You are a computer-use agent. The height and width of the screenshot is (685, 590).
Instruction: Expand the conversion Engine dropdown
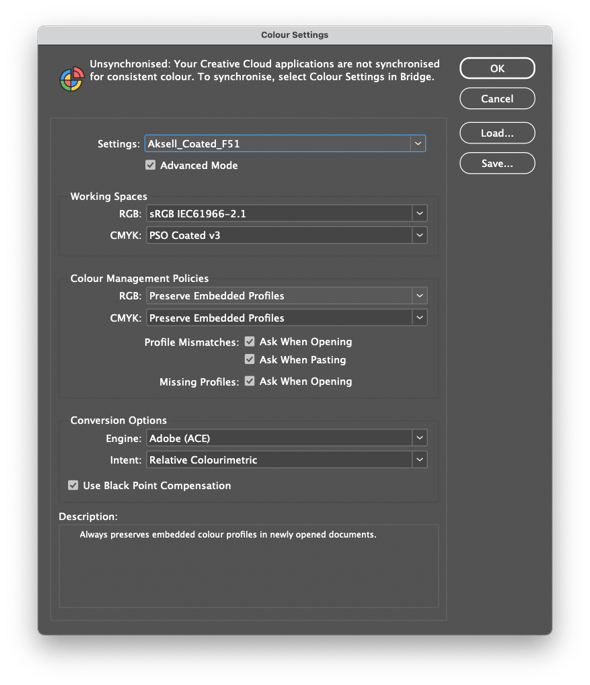point(420,438)
